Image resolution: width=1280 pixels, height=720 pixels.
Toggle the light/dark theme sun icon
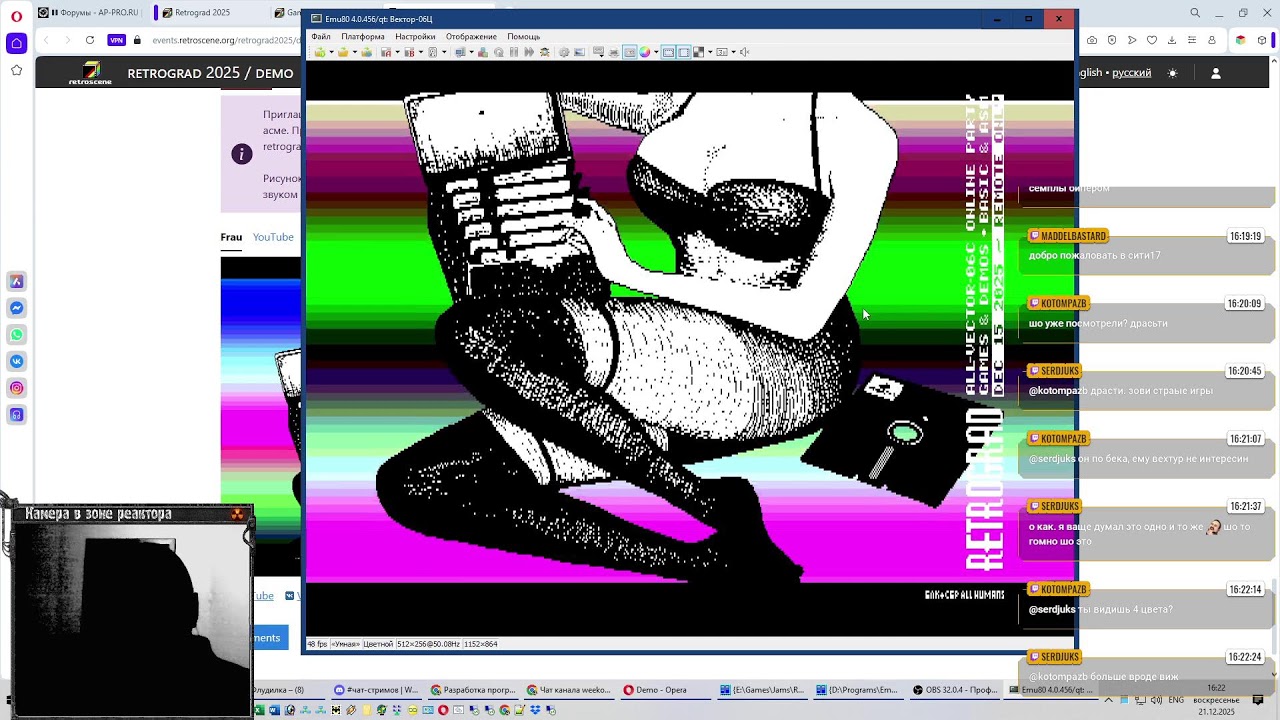click(1173, 73)
